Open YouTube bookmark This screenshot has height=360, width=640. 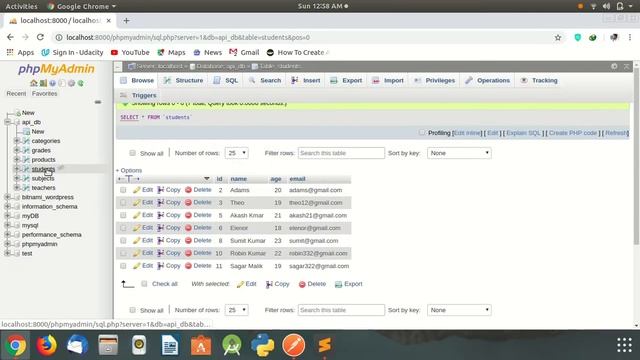pos(130,52)
